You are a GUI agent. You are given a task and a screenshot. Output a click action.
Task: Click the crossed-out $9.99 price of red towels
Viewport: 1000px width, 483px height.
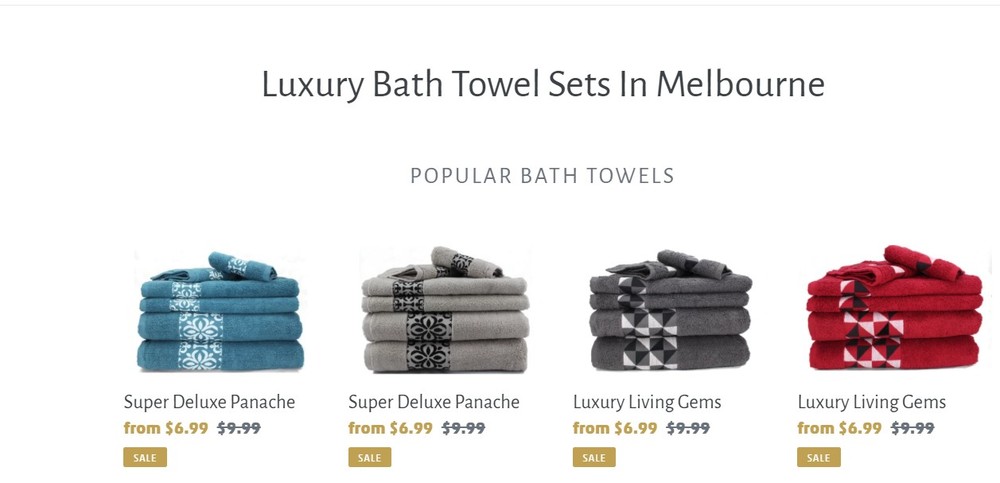tap(912, 428)
